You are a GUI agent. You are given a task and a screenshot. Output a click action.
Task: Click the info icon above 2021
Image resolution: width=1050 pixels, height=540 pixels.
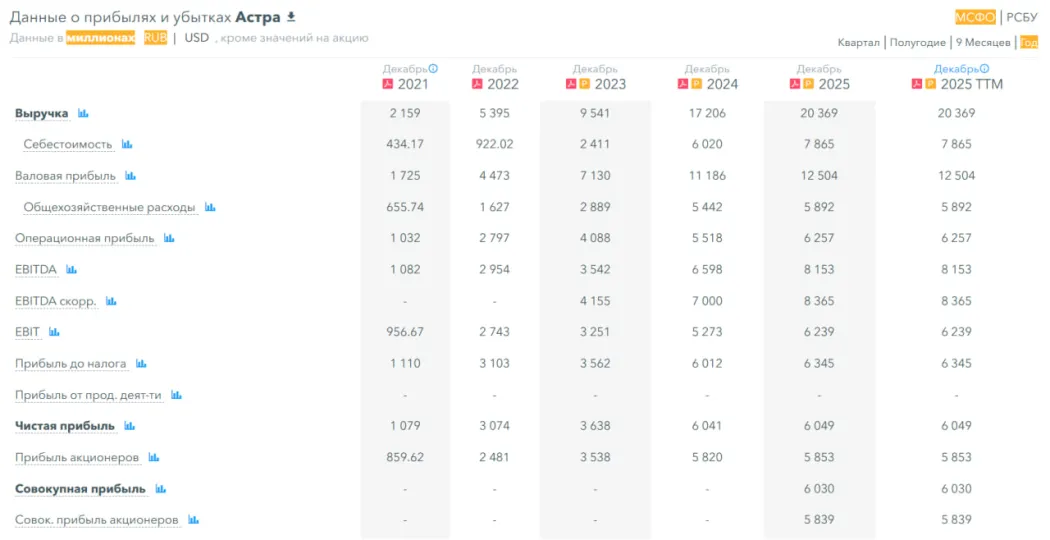pos(434,69)
